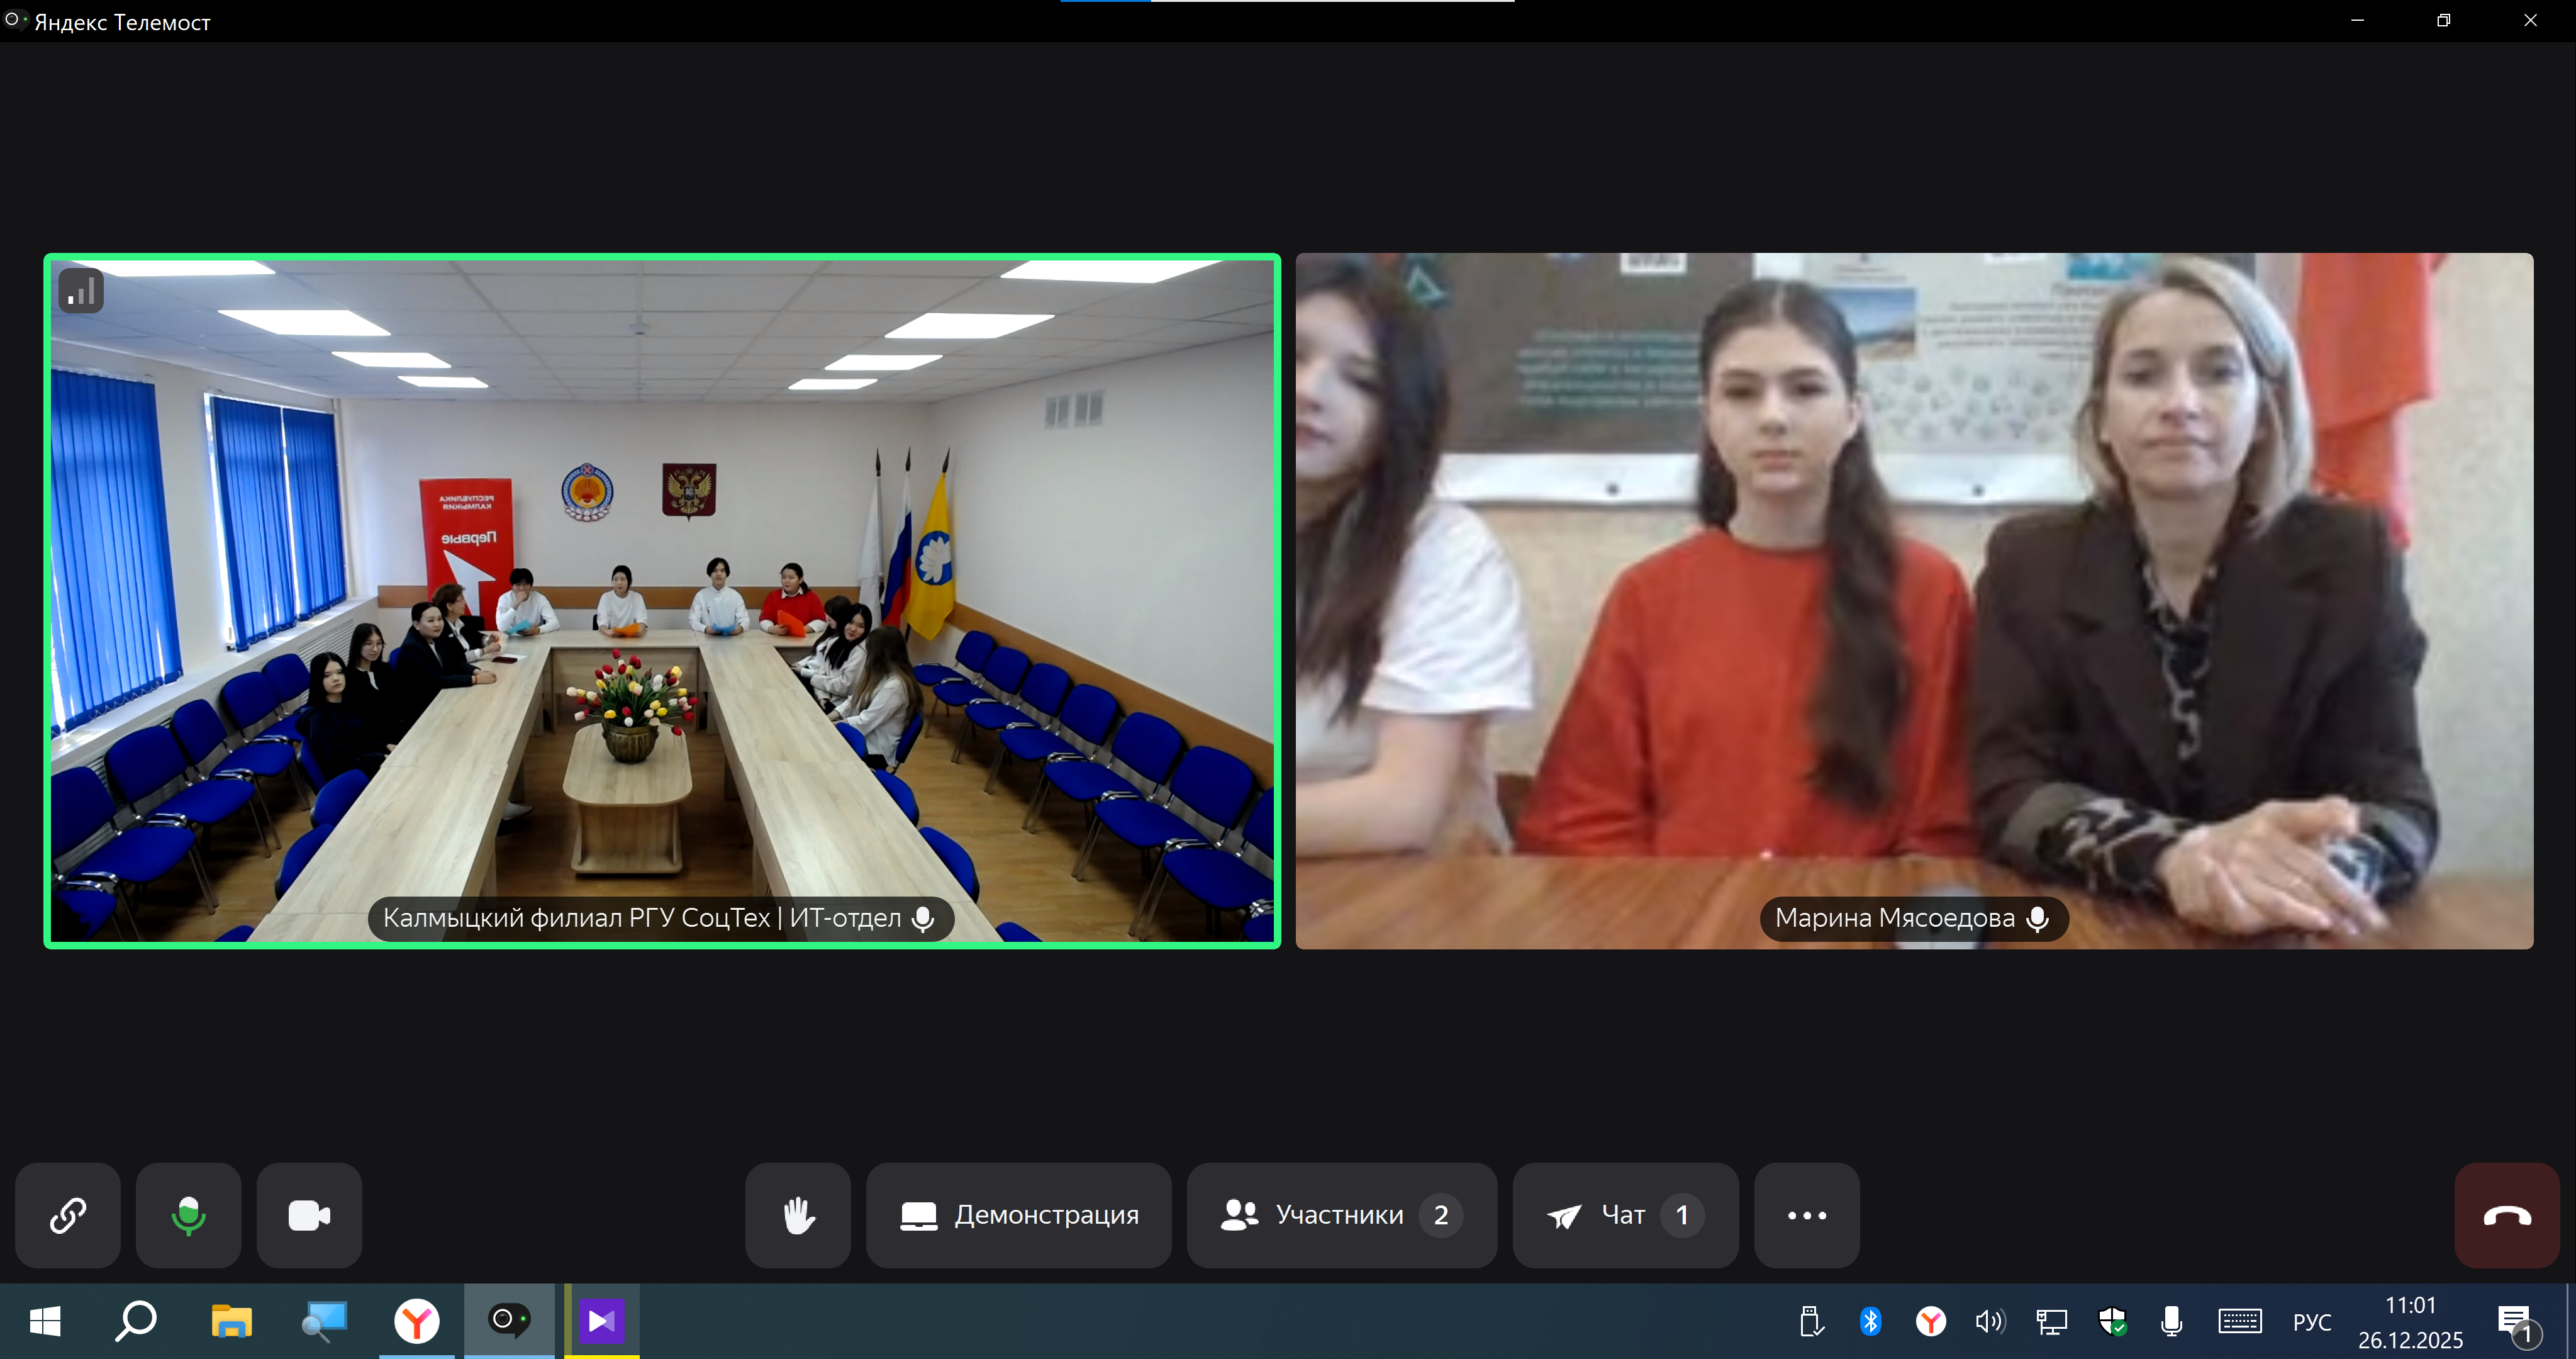Copy the meeting invite link icon
This screenshot has height=1359, width=2576.
click(67, 1215)
